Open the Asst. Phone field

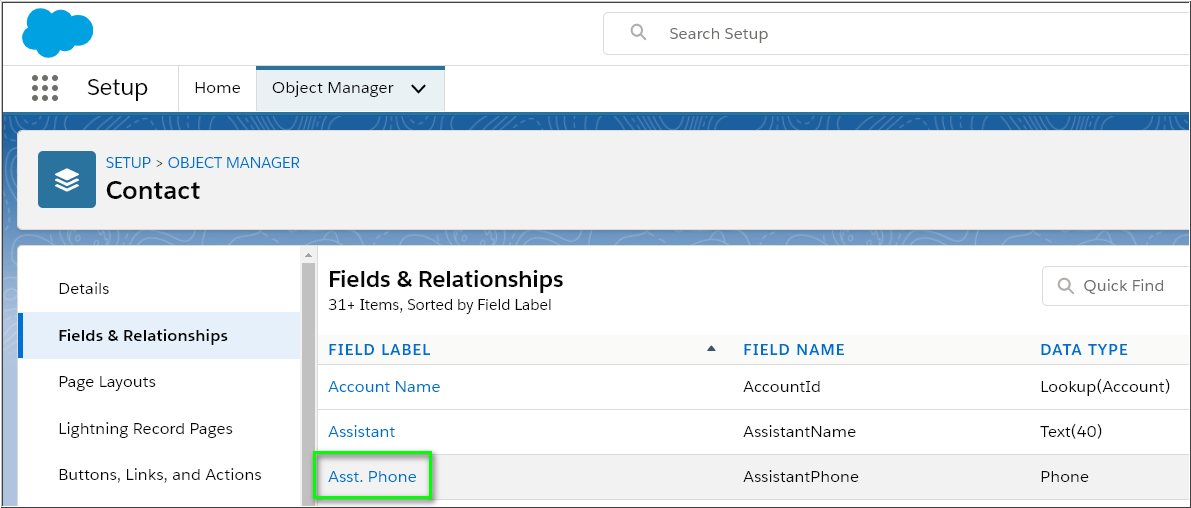[x=372, y=477]
